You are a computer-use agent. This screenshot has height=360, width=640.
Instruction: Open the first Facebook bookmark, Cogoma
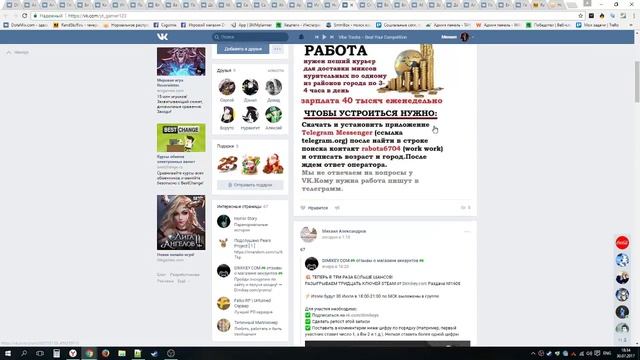[165, 25]
